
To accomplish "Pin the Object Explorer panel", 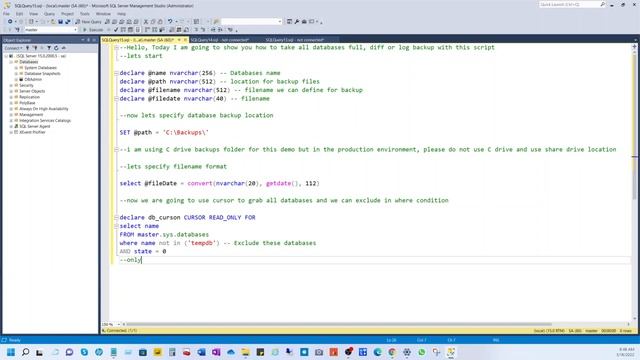I will (89, 40).
